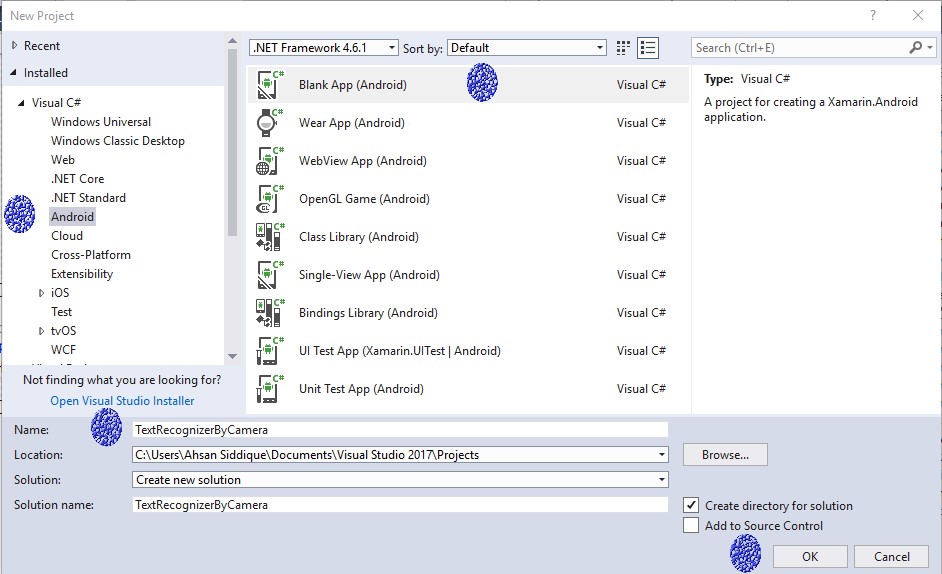The image size is (942, 574).
Task: Click the category tree scroll down arrow
Action: 232,356
